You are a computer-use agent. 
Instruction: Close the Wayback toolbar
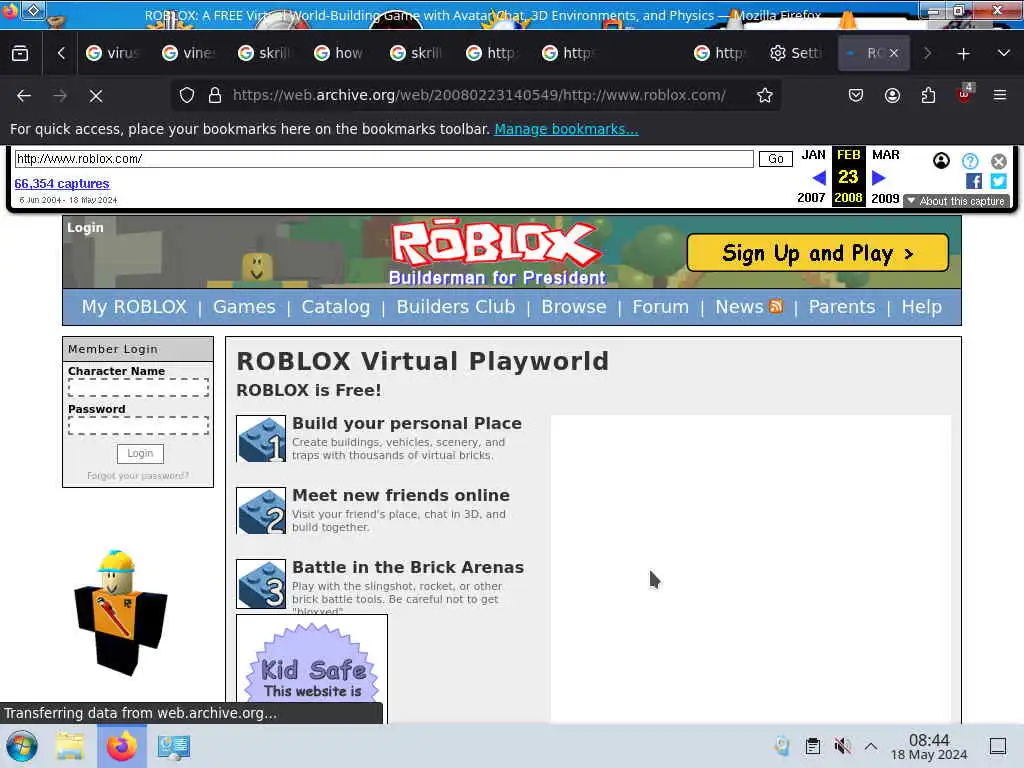[999, 161]
